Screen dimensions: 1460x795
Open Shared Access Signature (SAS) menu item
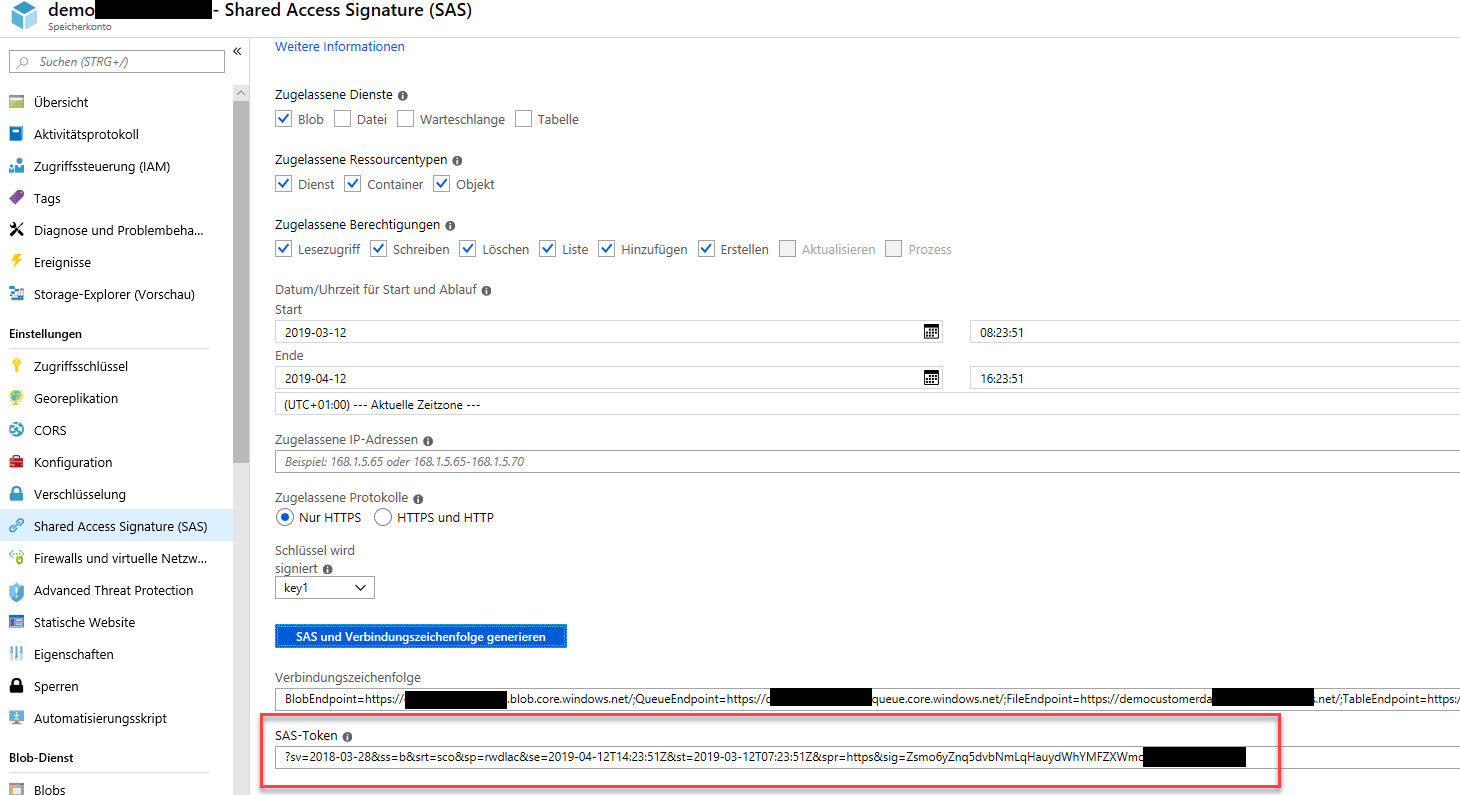[116, 526]
